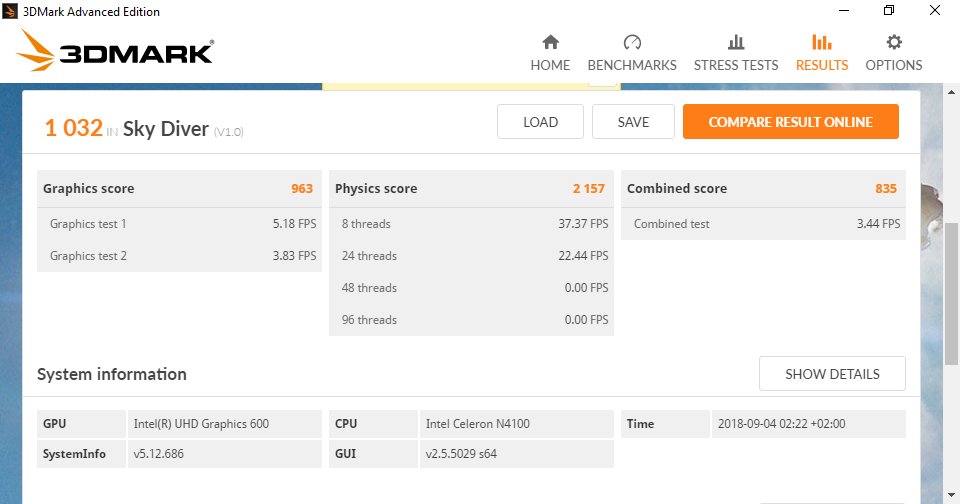Expand system info with SHOW DETAILS
Viewport: 960px width, 504px height.
tap(832, 374)
